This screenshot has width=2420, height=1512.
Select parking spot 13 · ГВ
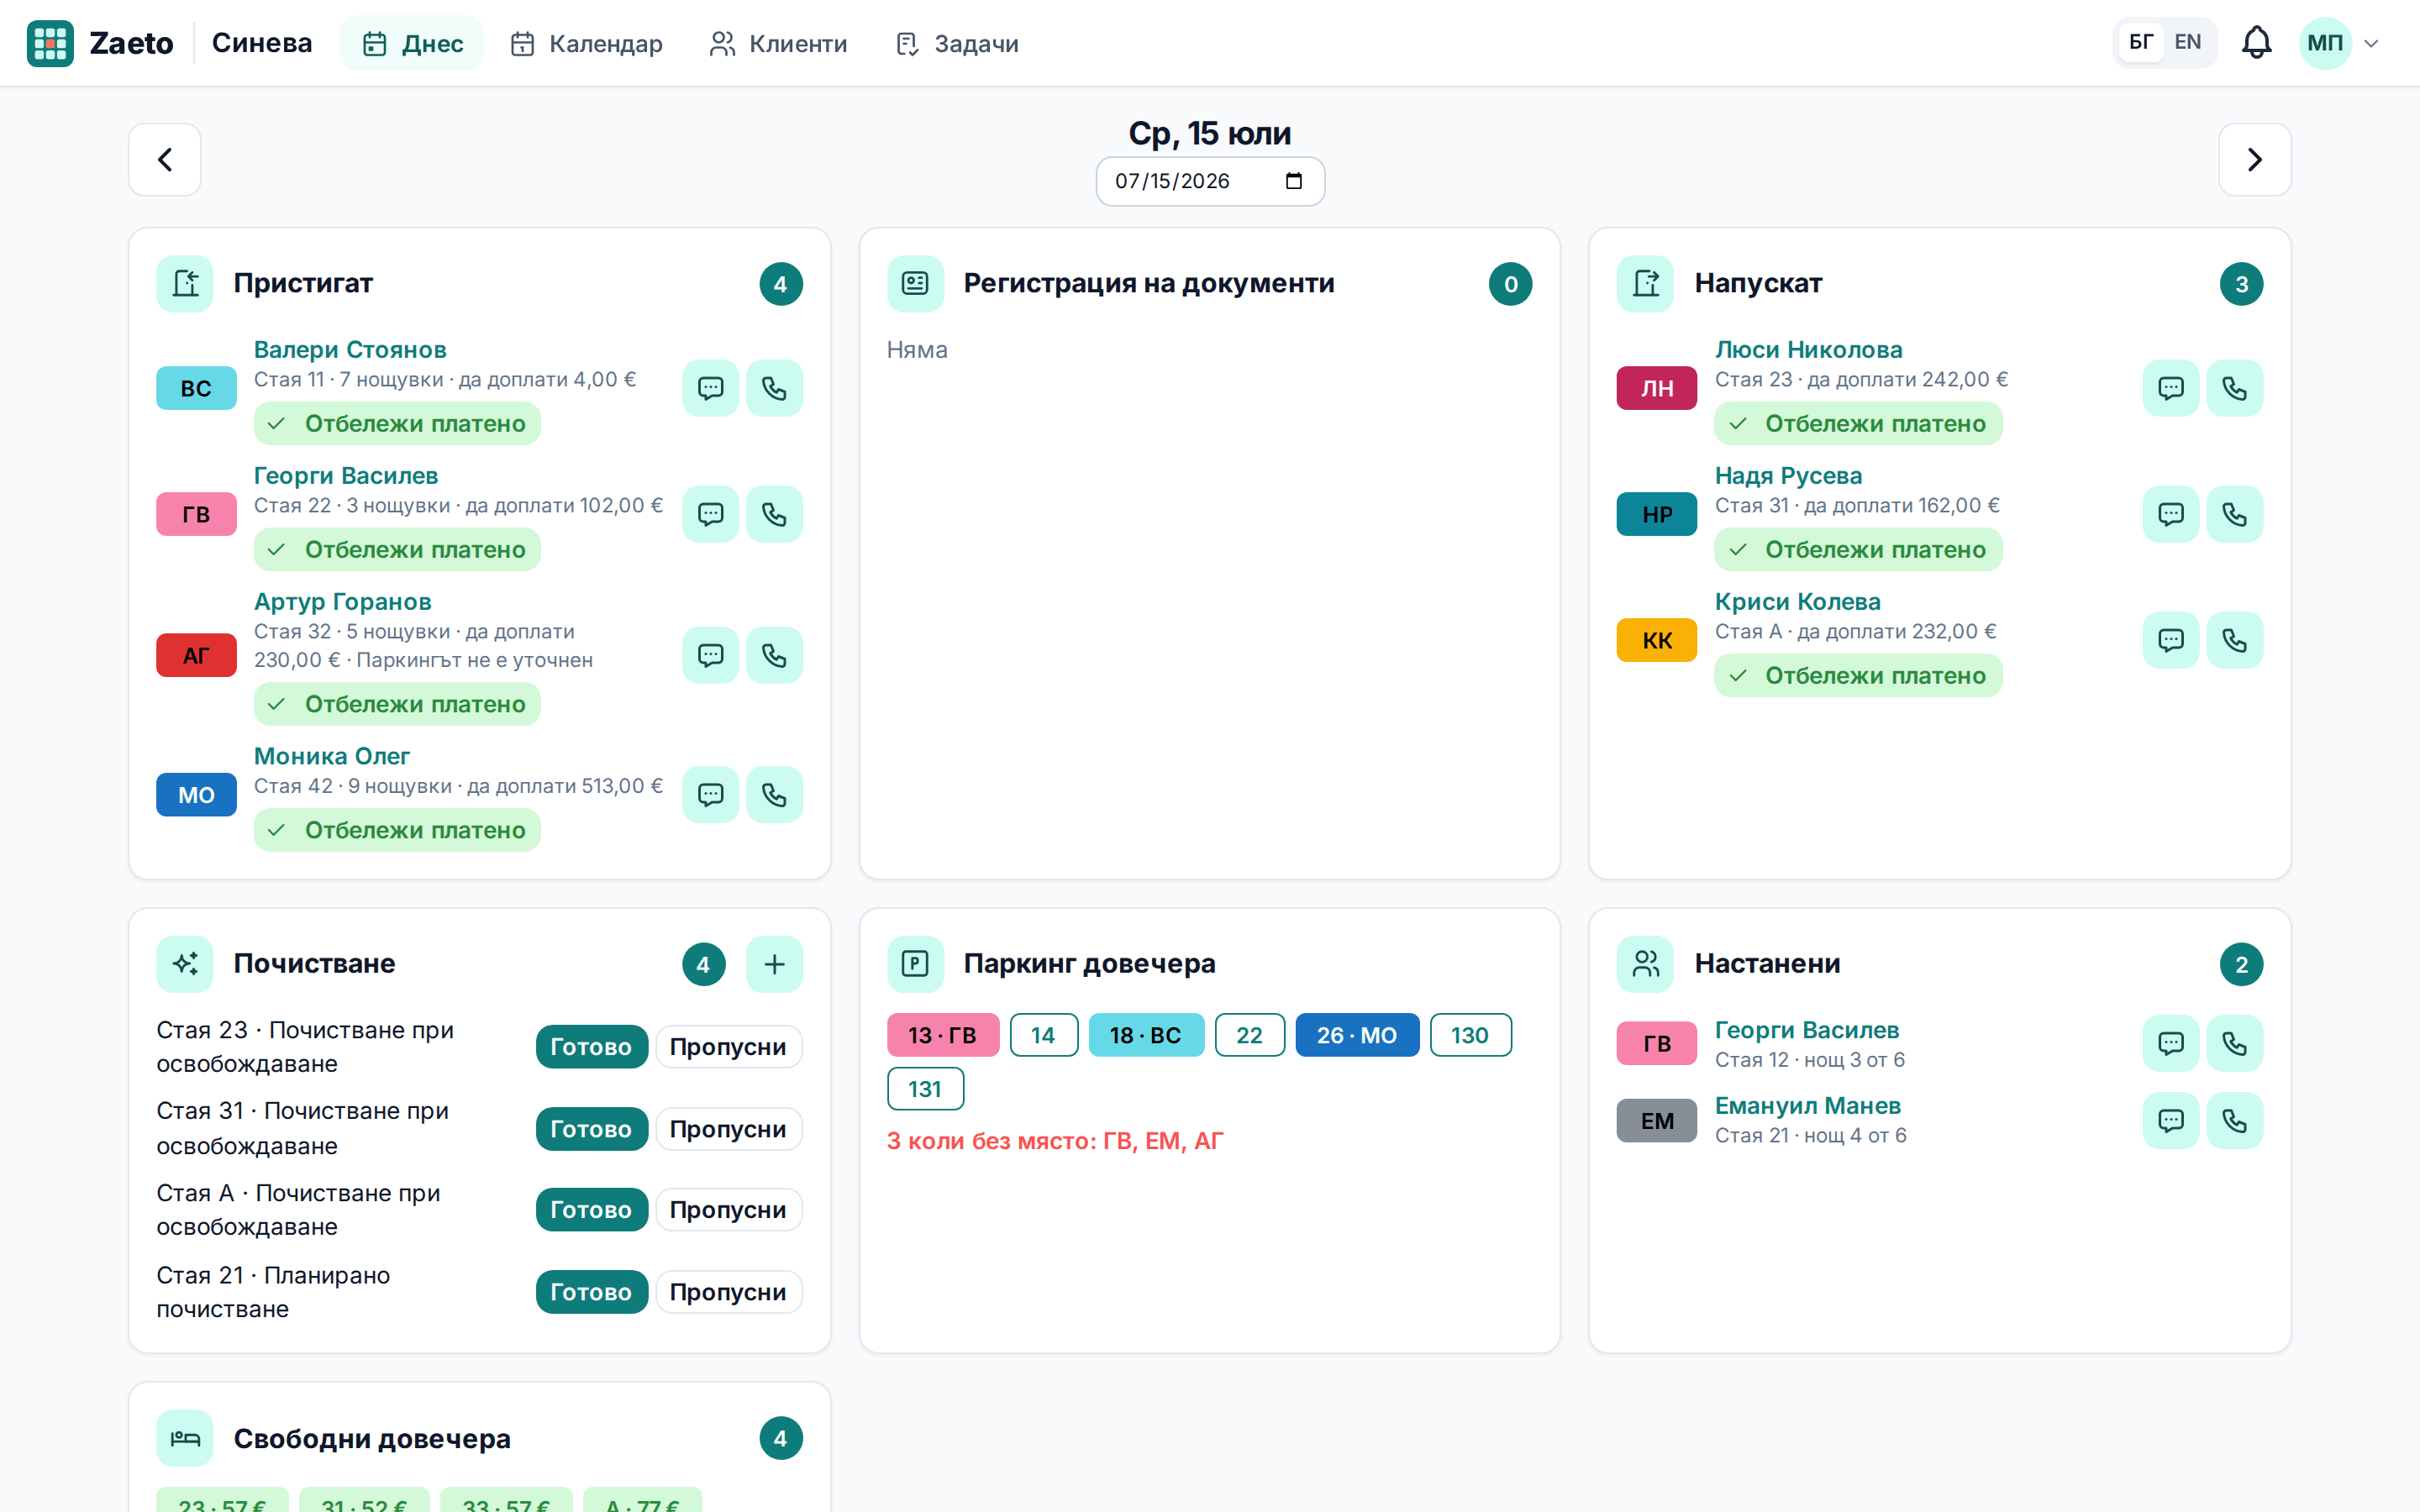click(x=942, y=1035)
